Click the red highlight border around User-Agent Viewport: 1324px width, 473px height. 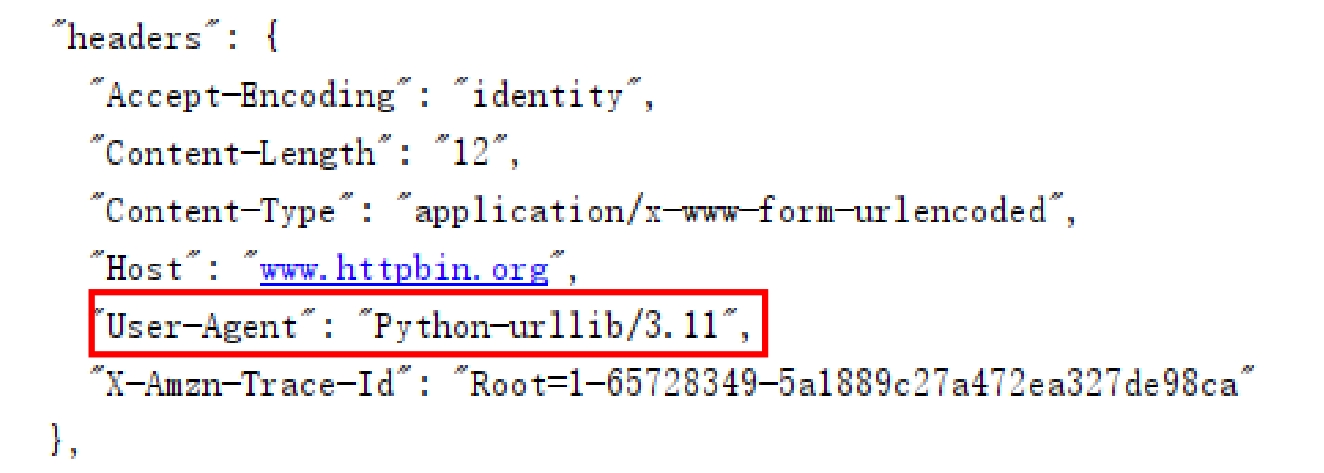[x=428, y=292]
